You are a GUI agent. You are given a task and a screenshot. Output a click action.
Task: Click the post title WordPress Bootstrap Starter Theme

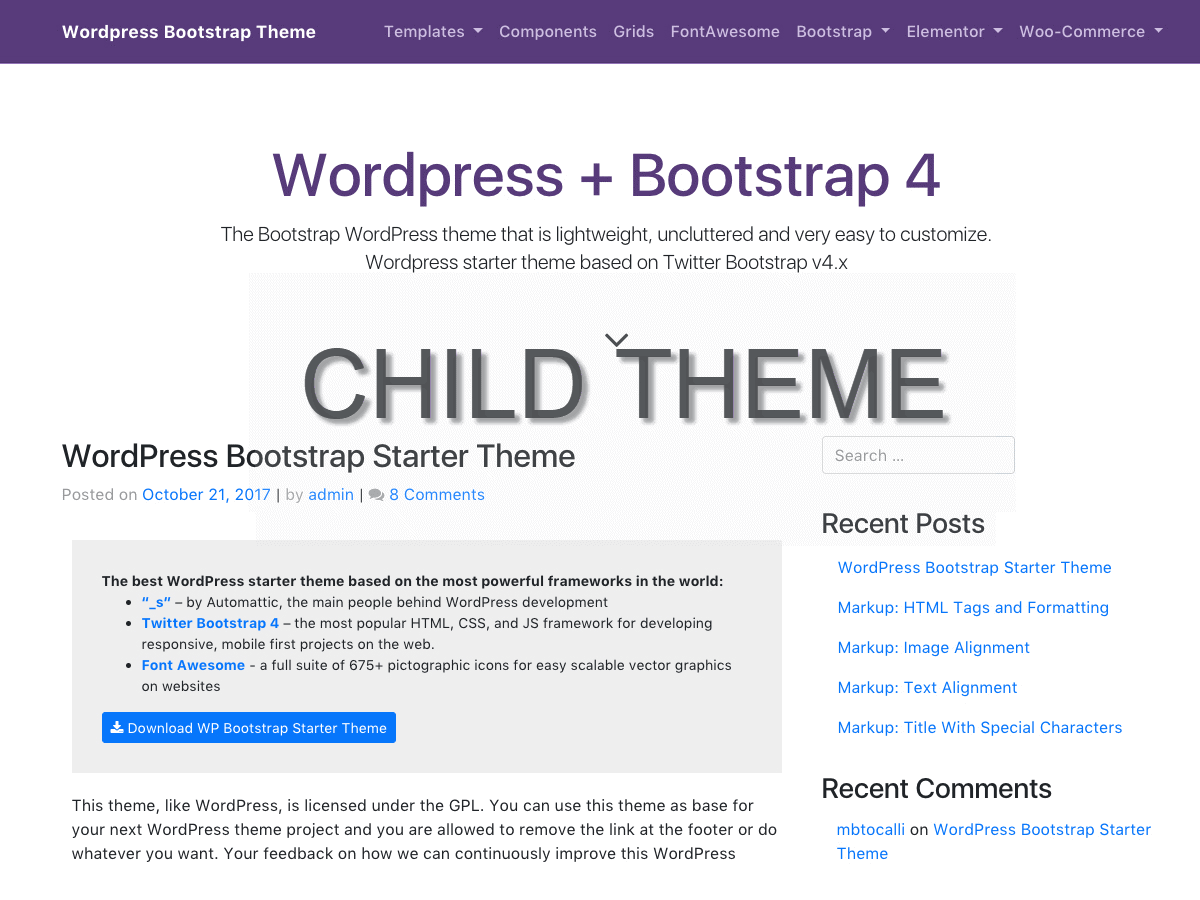pyautogui.click(x=318, y=456)
